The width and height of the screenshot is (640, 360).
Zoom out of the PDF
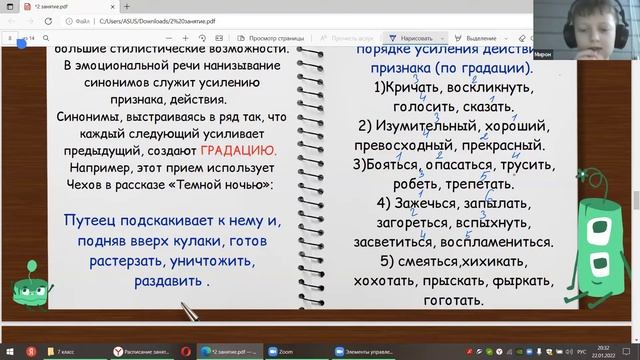tap(169, 38)
